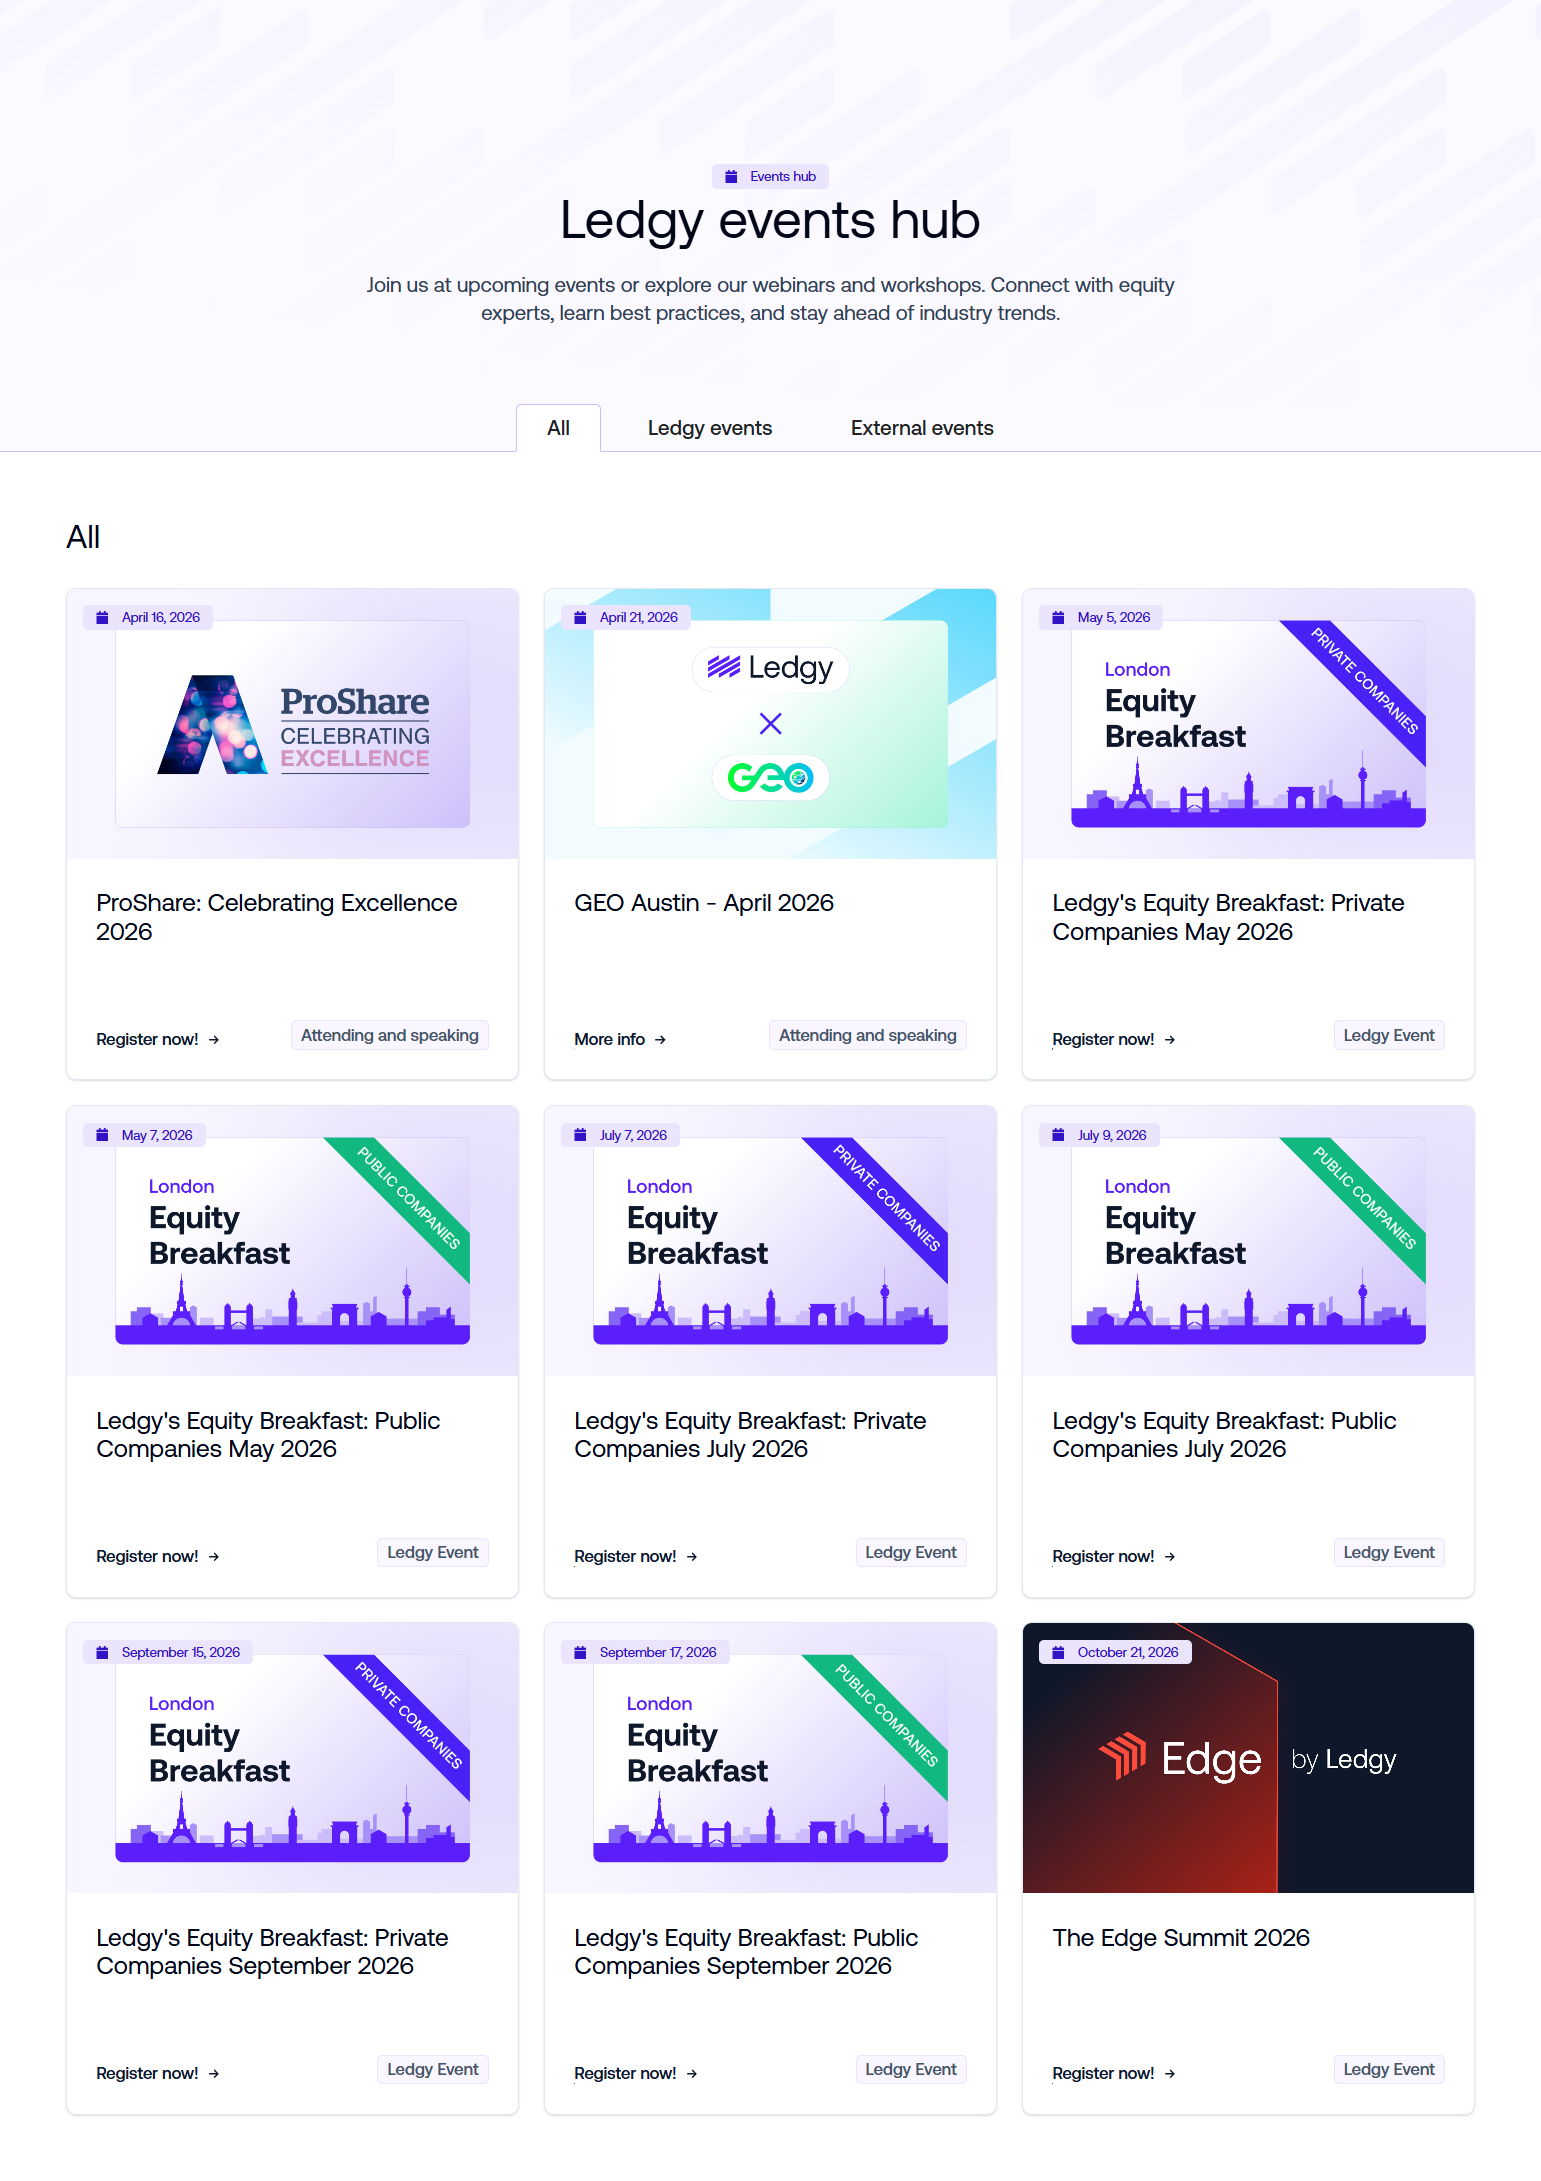Click Ledgy Event tag on Public July card
Image resolution: width=1541 pixels, height=2181 pixels.
pyautogui.click(x=1389, y=1552)
